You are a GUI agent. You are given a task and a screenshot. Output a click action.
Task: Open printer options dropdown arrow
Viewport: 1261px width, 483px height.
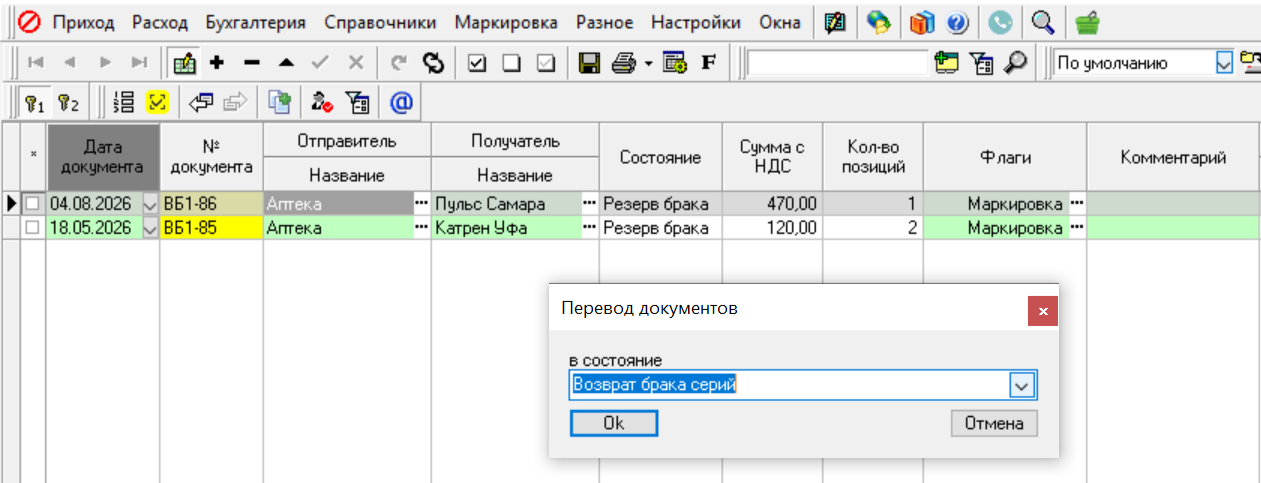647,63
